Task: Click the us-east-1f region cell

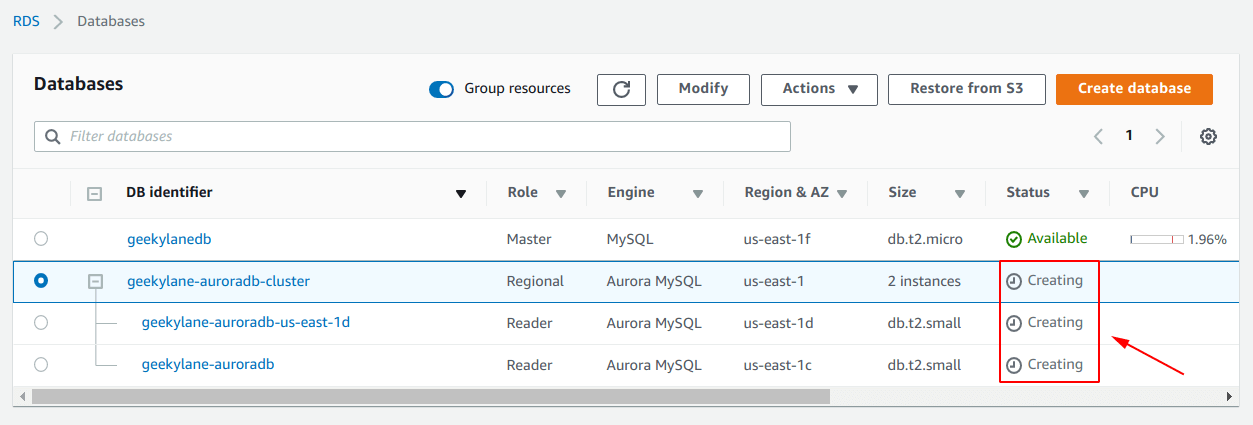Action: (x=779, y=239)
